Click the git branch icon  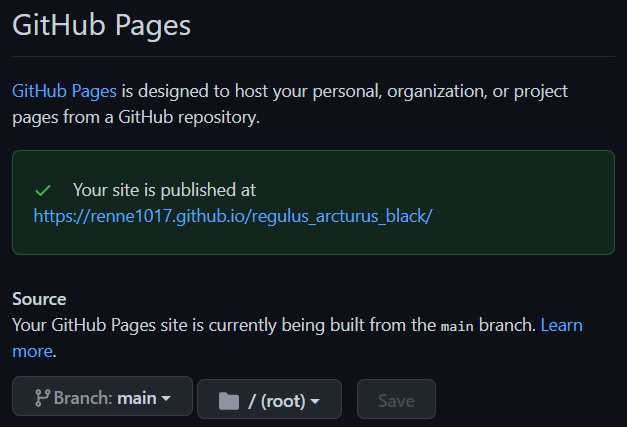point(42,398)
